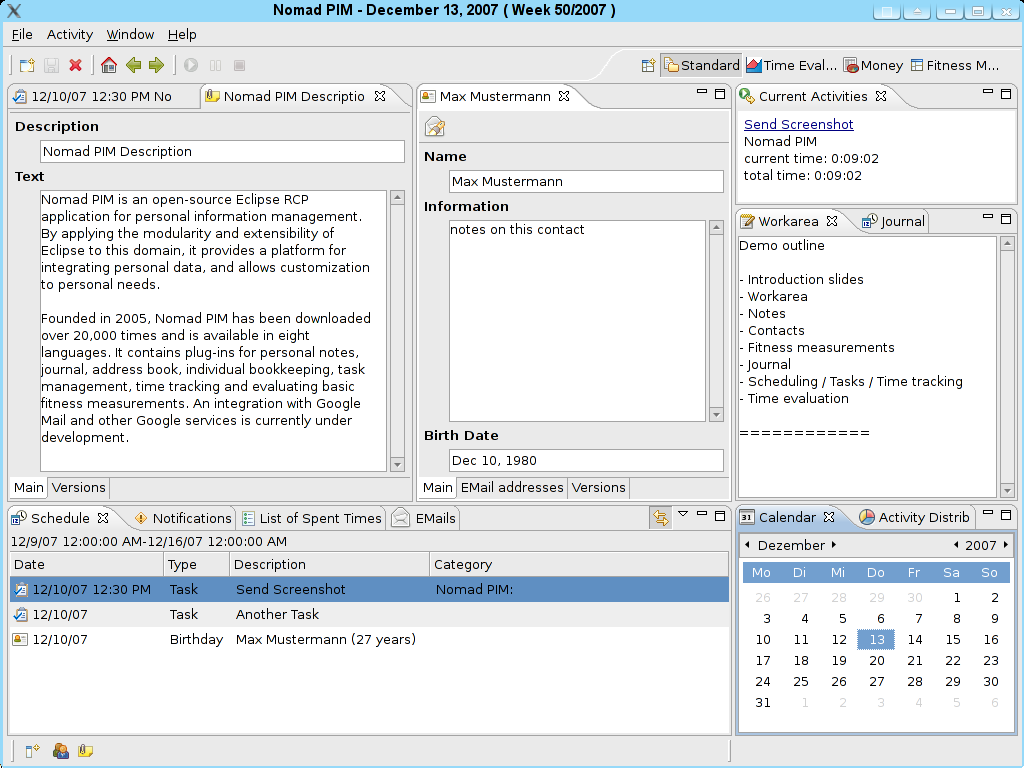Open the Schedule panel view menu dropdown arrow
The image size is (1024, 768).
click(683, 514)
